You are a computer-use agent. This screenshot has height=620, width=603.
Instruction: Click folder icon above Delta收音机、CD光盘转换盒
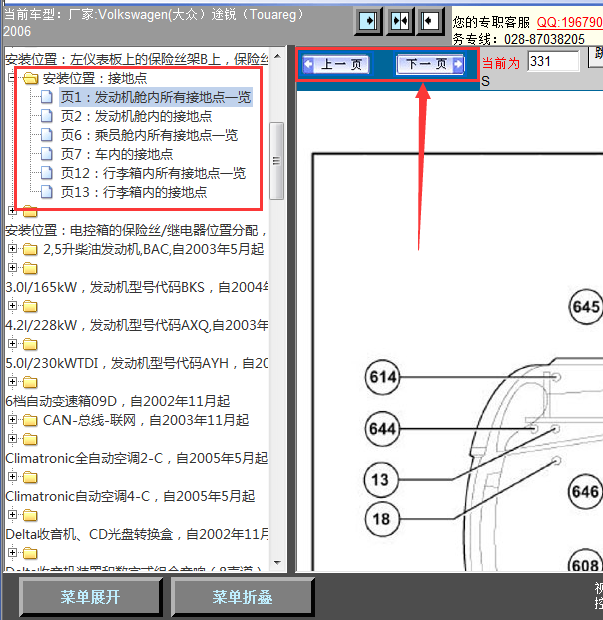tap(30, 515)
